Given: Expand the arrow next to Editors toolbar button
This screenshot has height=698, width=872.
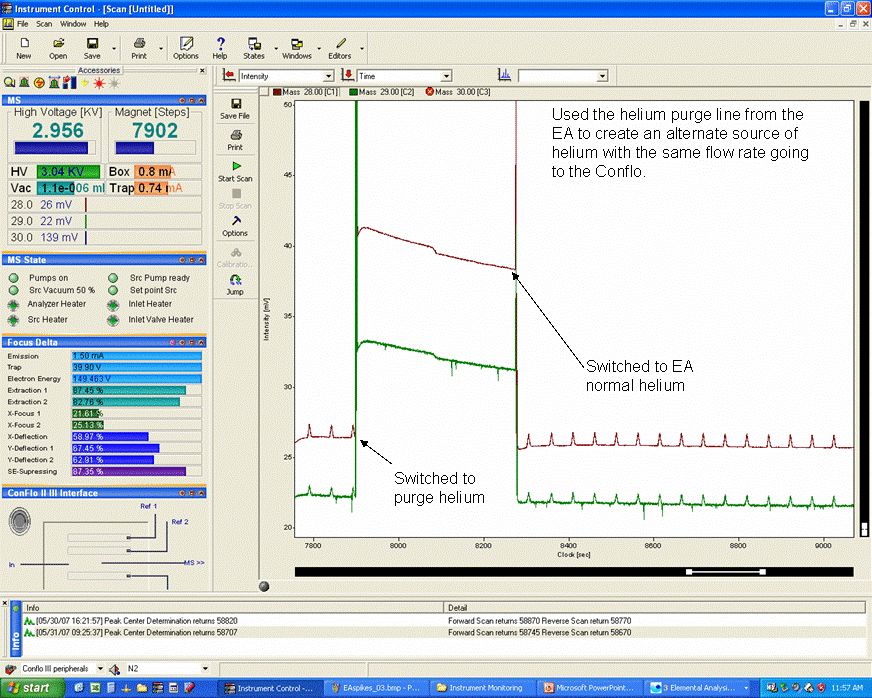Looking at the screenshot, I should pos(362,49).
